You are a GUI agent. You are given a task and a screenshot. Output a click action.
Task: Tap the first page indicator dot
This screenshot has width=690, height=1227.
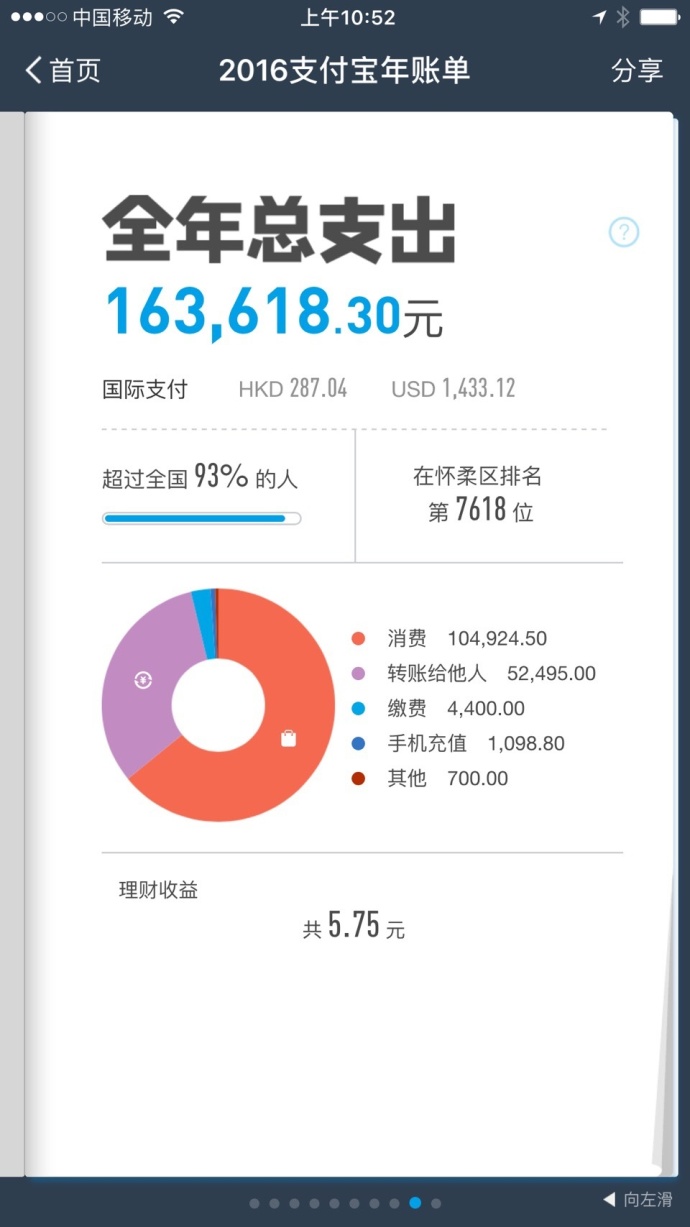(254, 1203)
